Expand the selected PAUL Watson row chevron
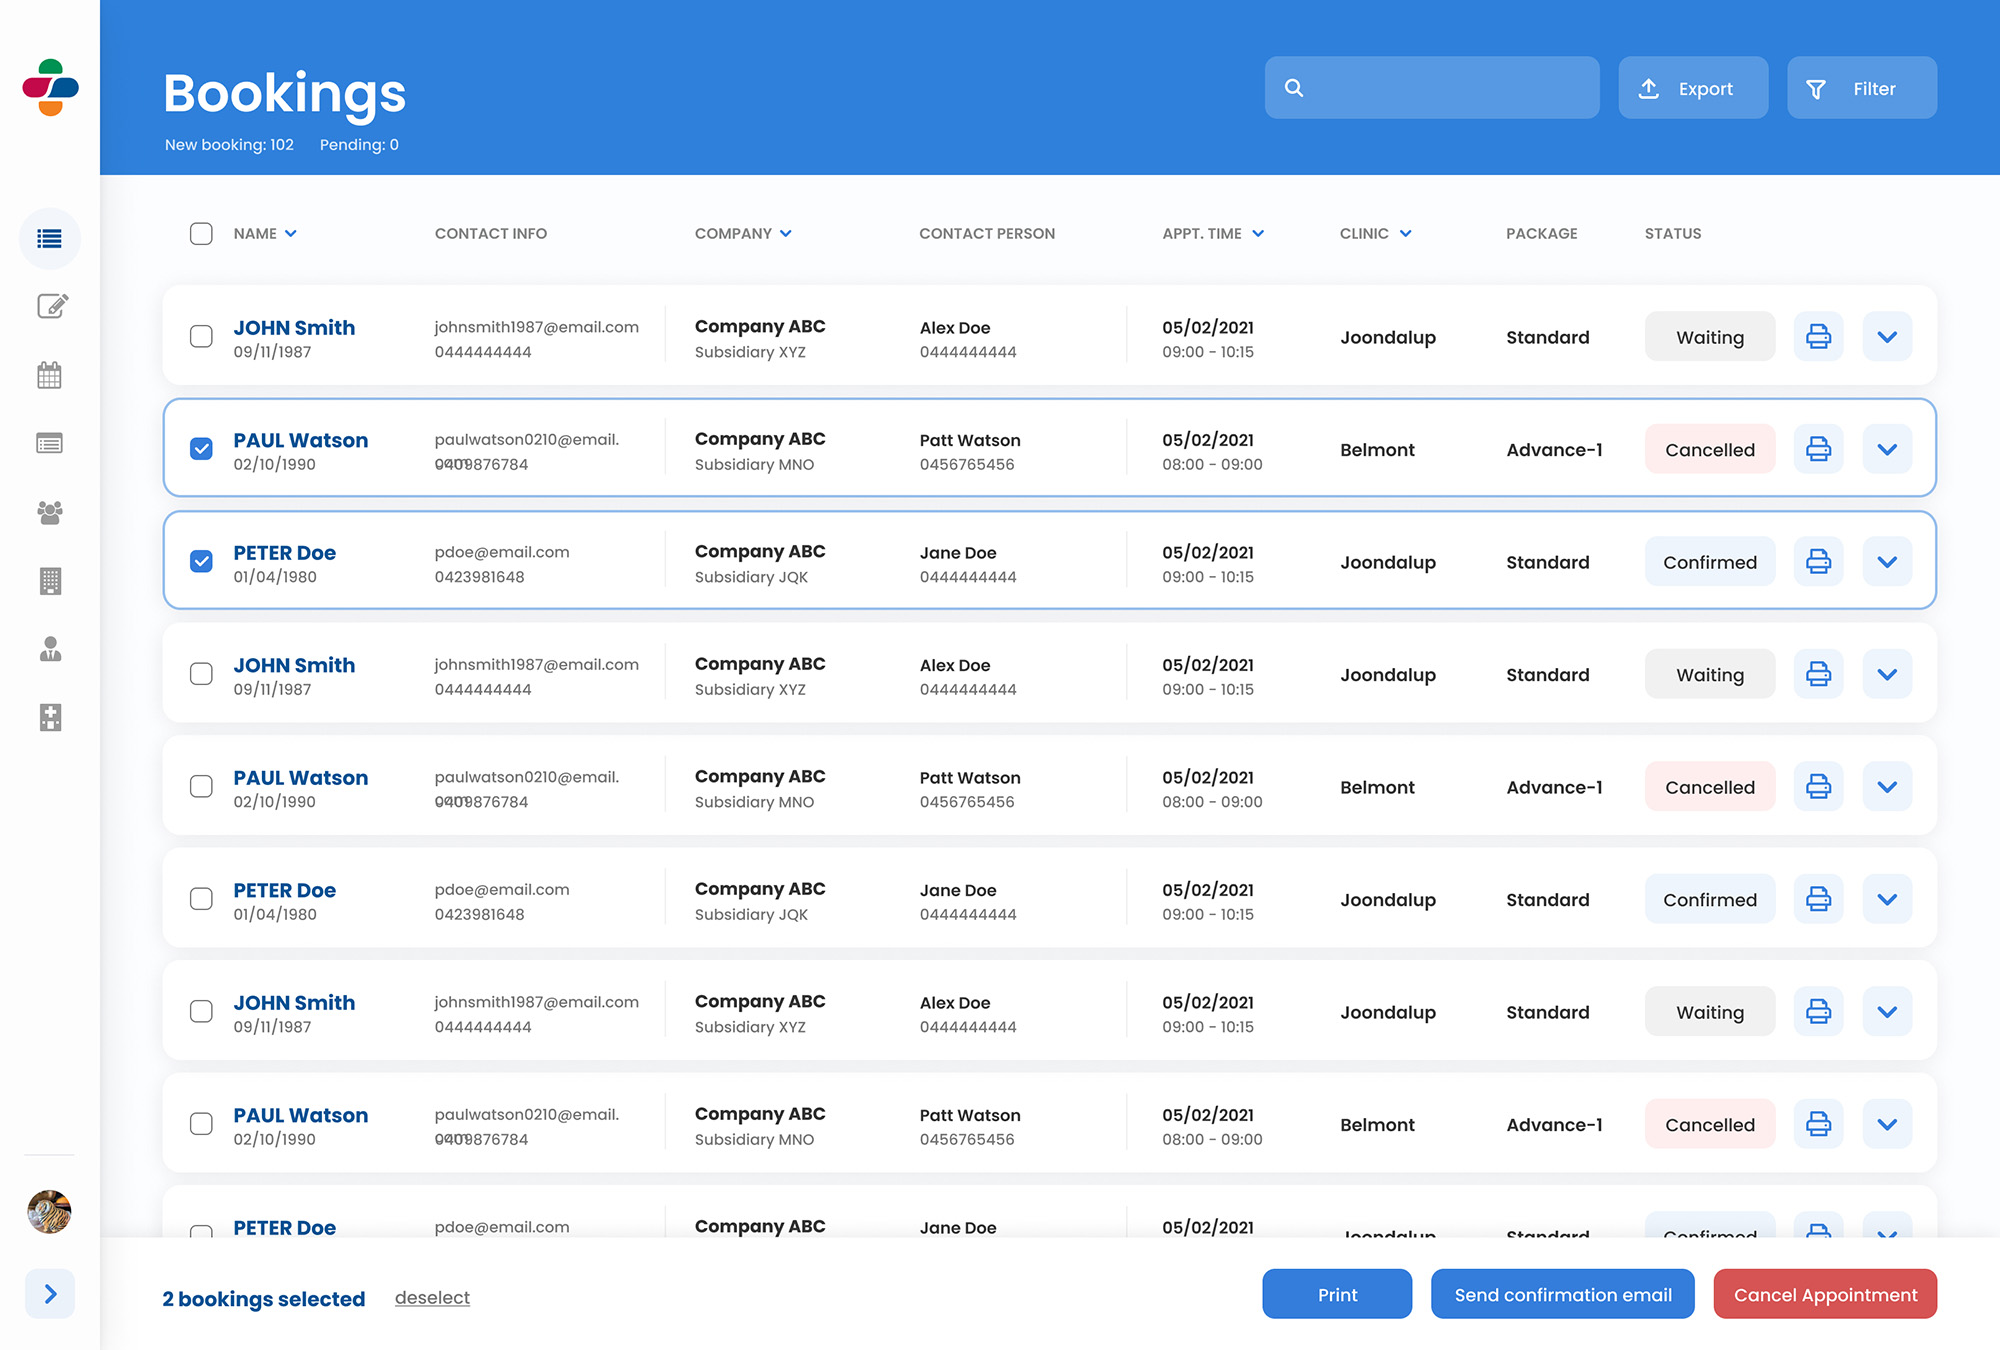The image size is (2000, 1350). pyautogui.click(x=1887, y=449)
